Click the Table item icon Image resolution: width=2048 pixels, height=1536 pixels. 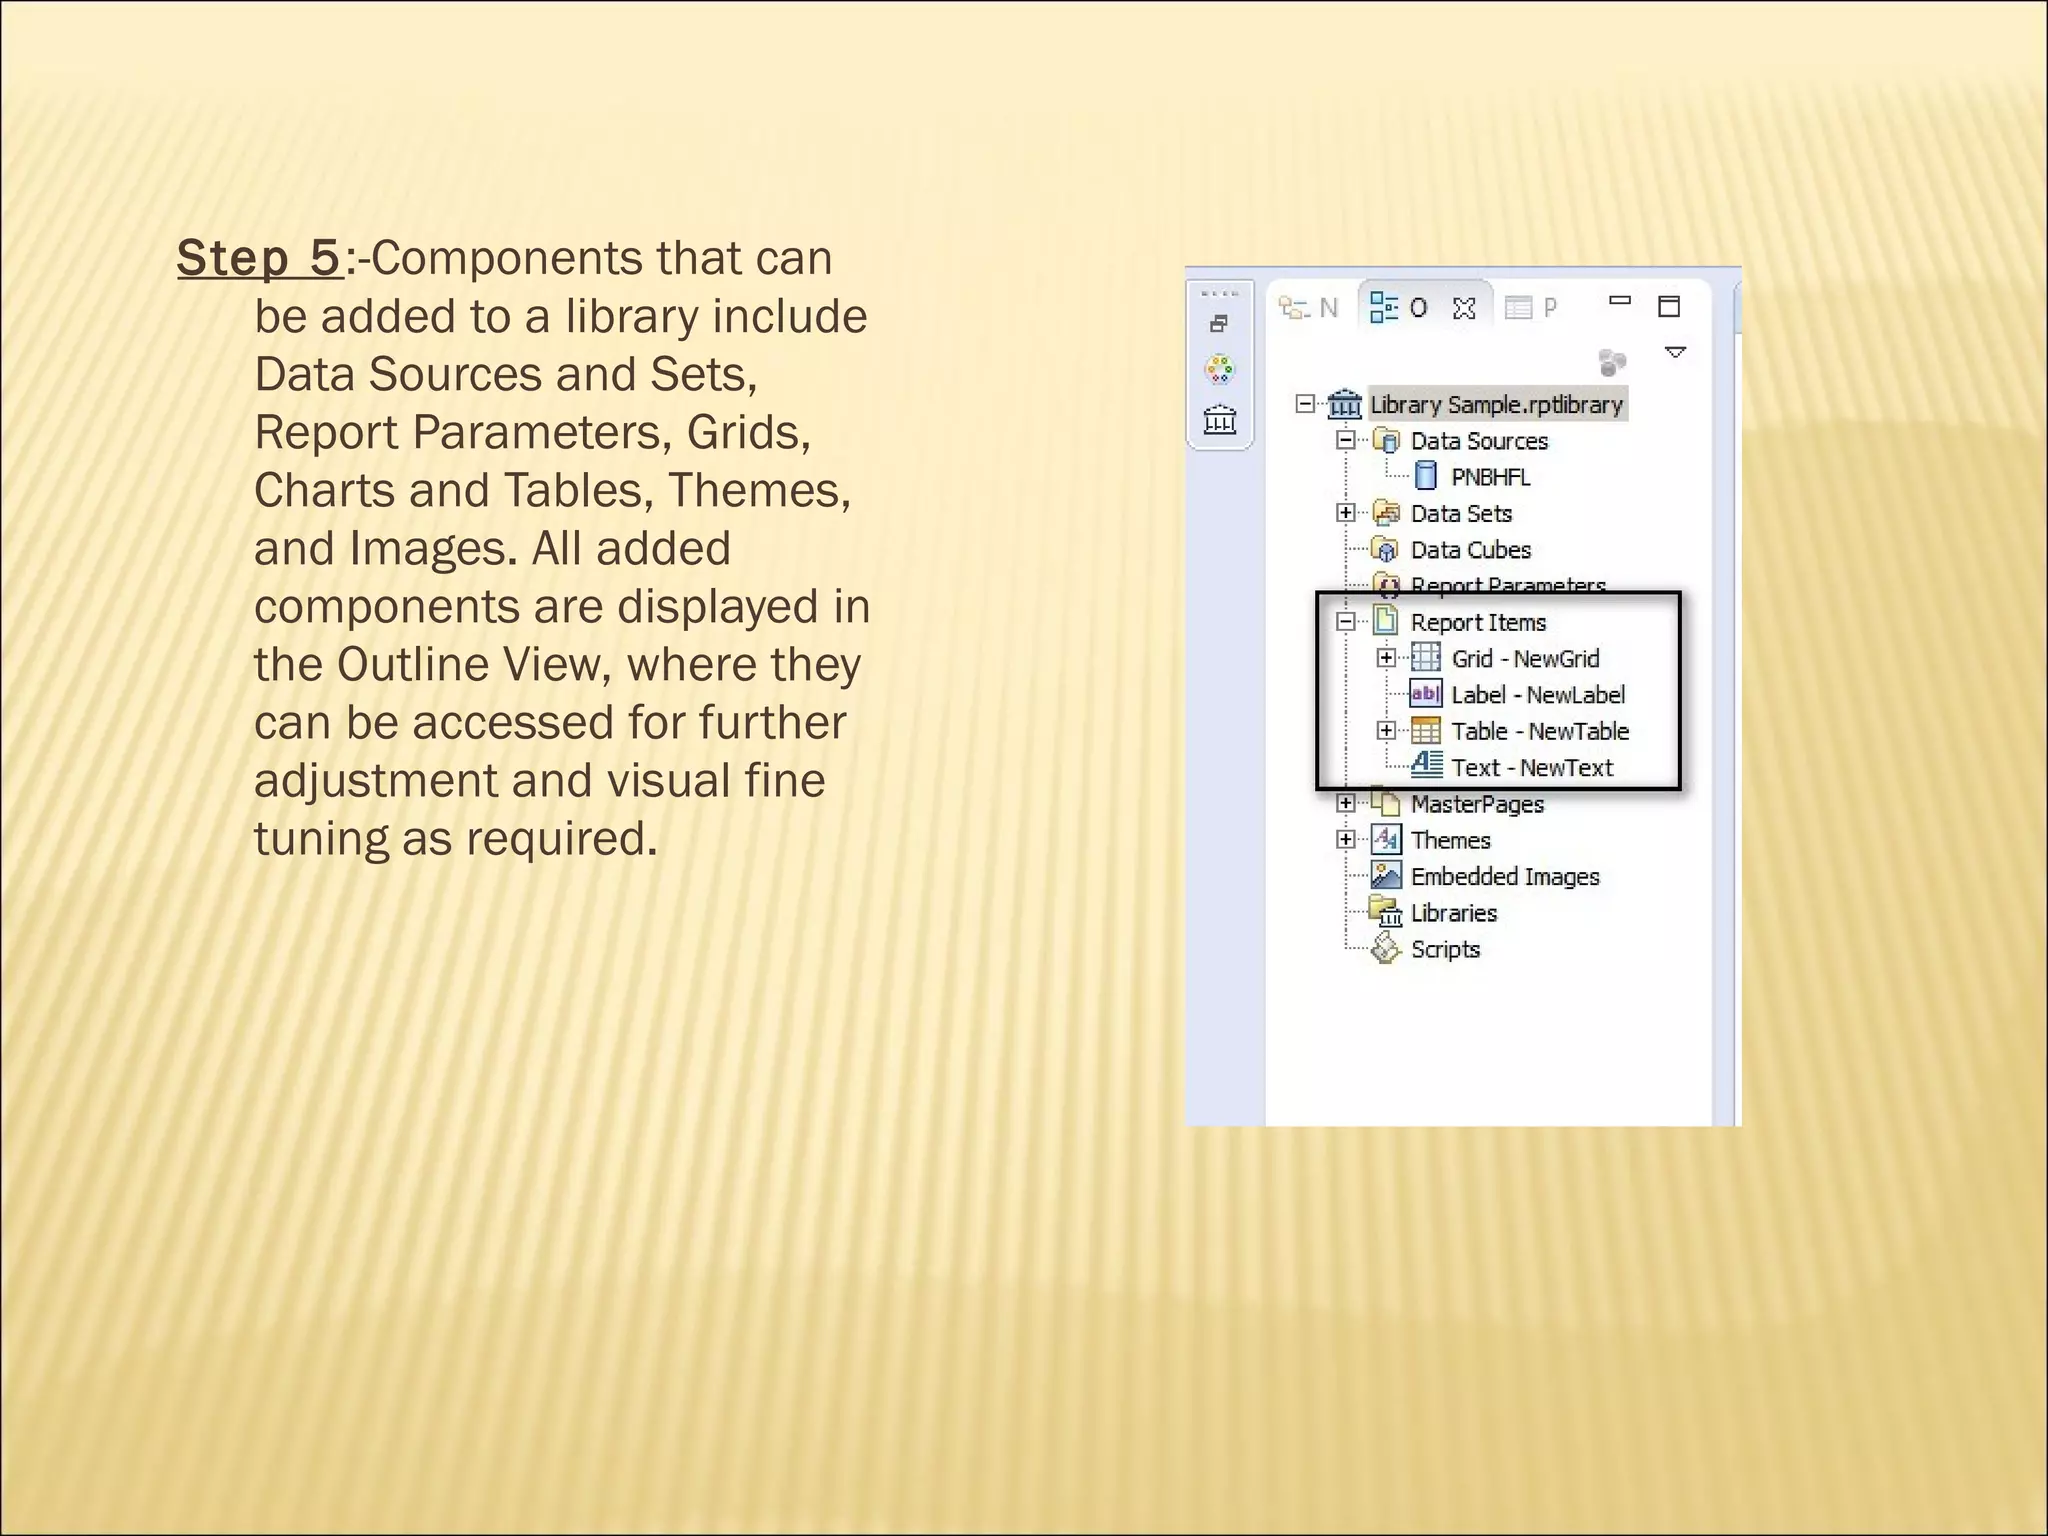(1426, 731)
